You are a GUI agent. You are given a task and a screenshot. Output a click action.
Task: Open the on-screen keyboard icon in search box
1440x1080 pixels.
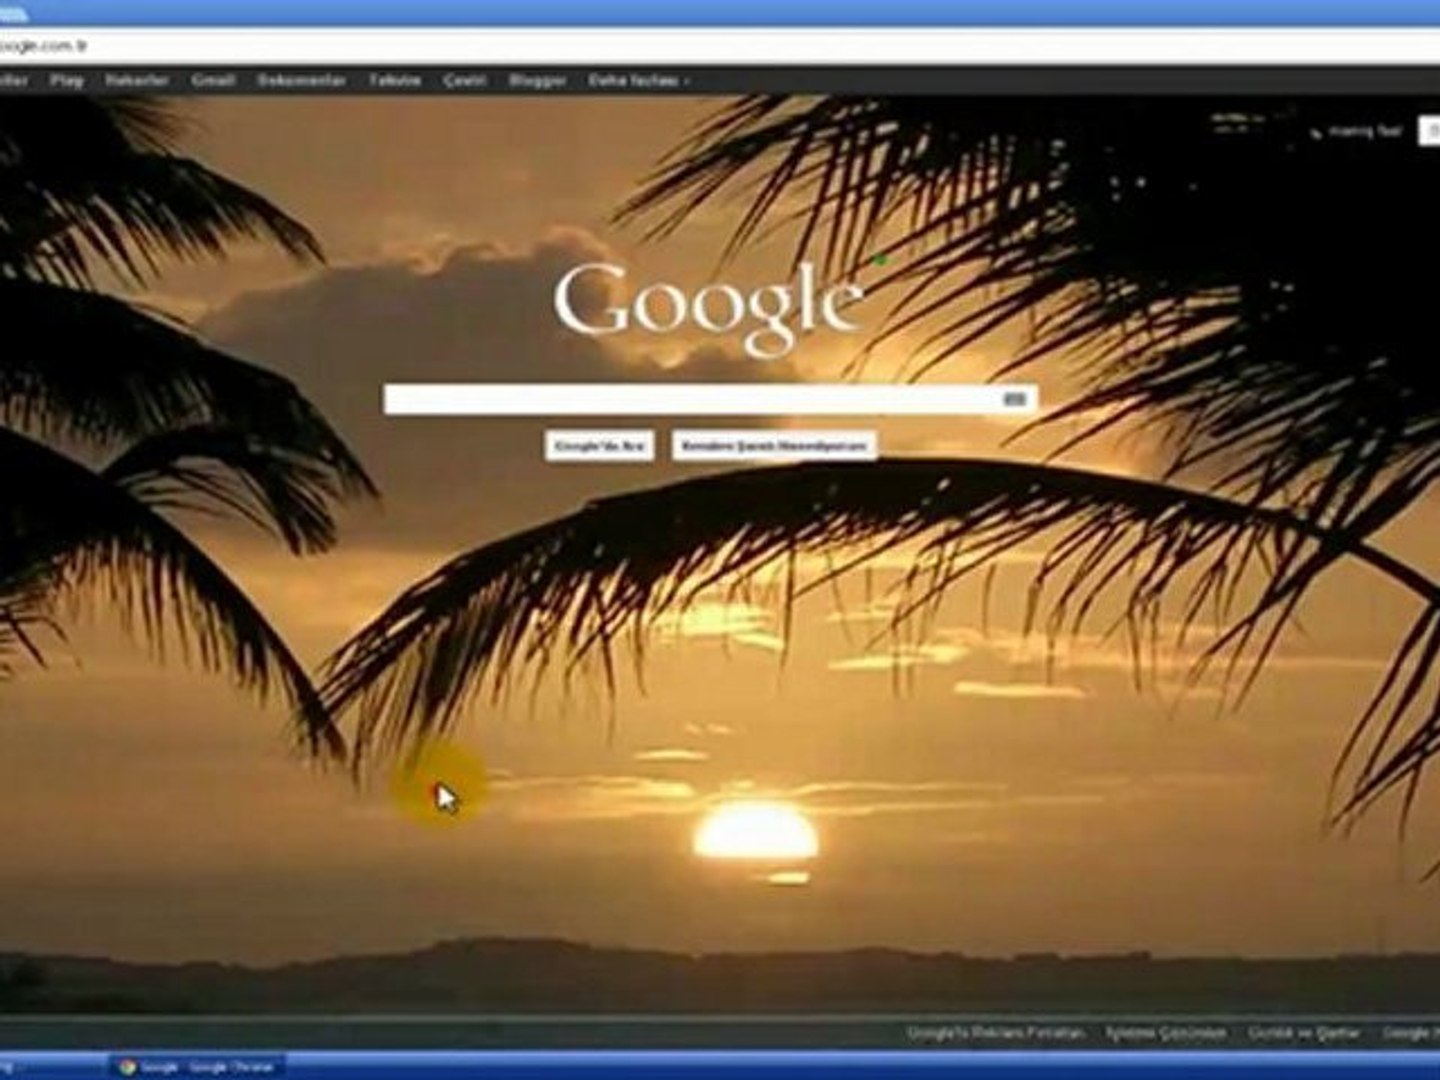click(1014, 399)
